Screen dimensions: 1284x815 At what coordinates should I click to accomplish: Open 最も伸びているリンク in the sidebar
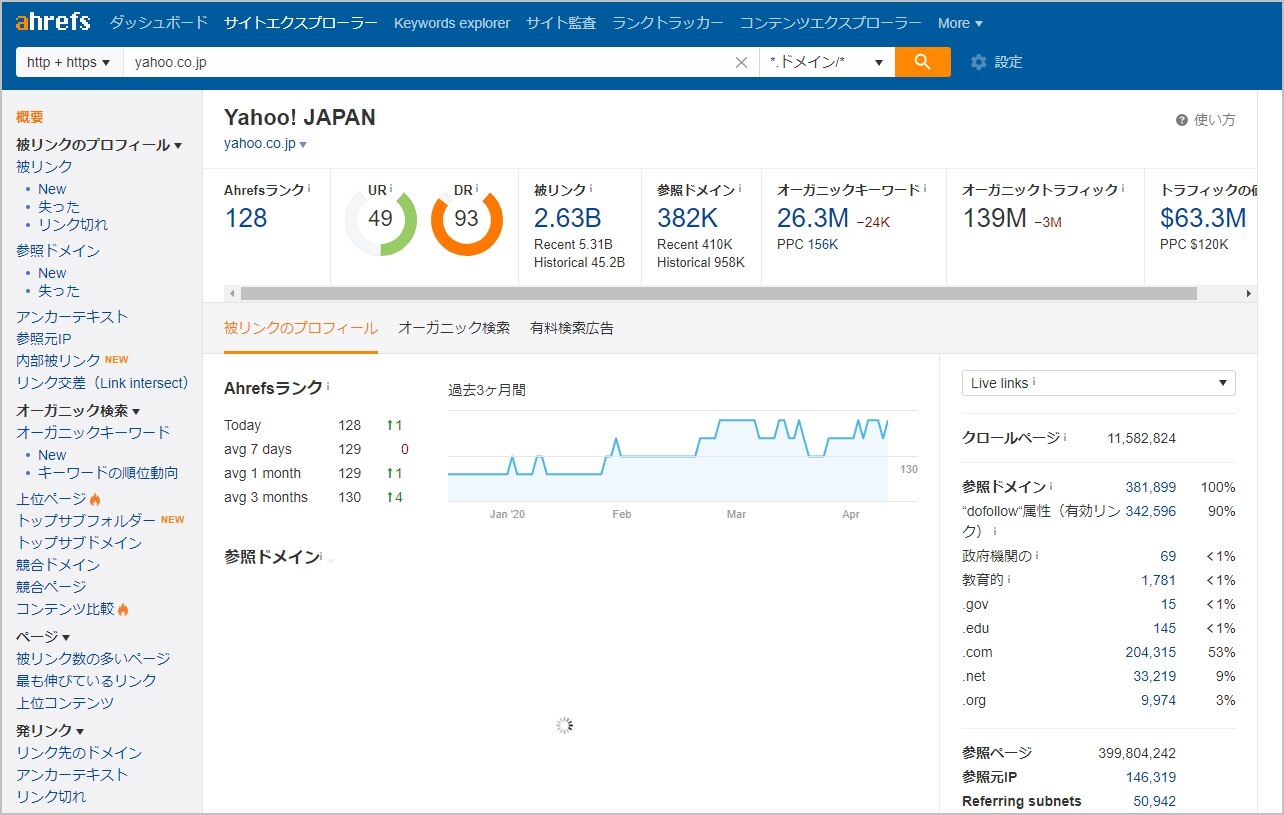[x=86, y=681]
